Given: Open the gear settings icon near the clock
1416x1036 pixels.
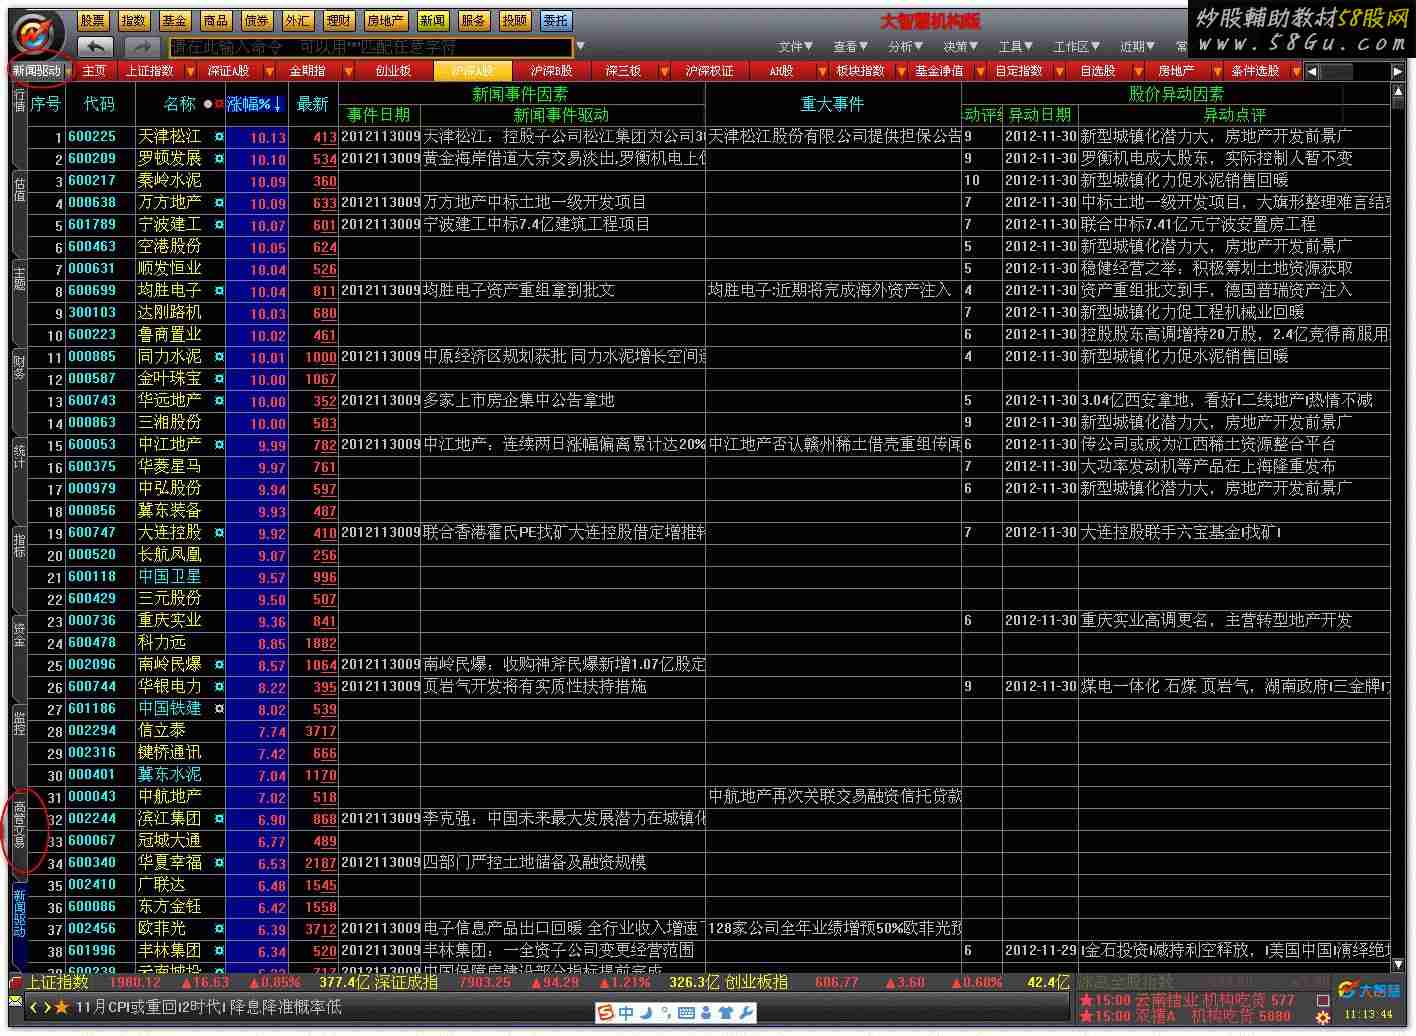Looking at the screenshot, I should click(x=1325, y=1018).
